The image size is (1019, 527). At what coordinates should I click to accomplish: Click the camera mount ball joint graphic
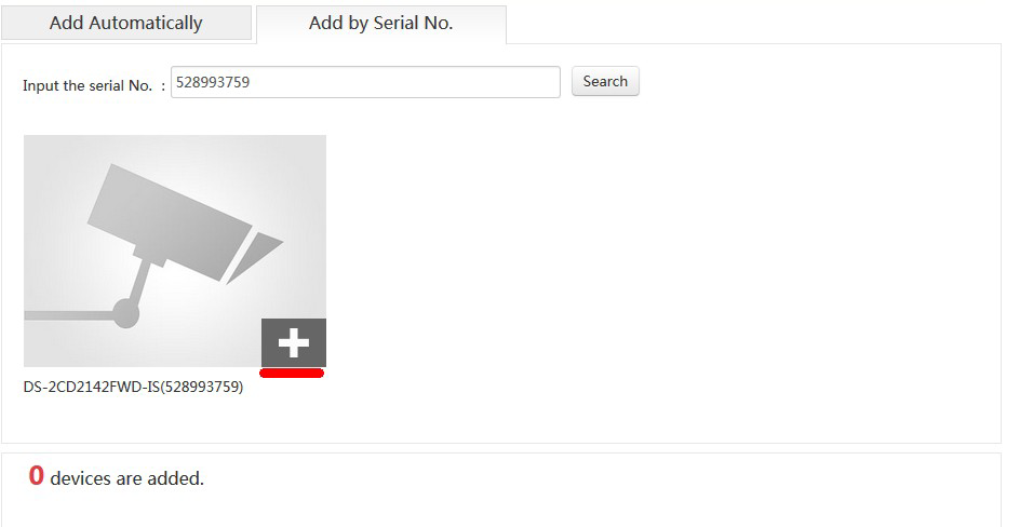[125, 313]
